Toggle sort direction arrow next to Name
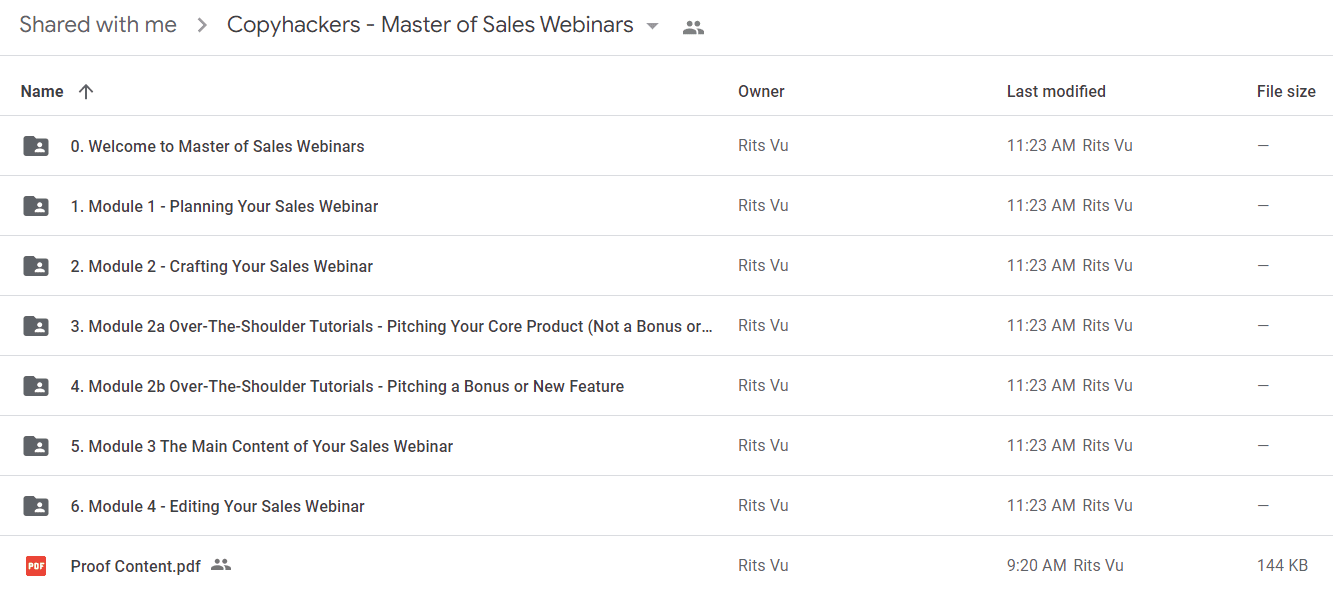1333x595 pixels. (x=86, y=91)
